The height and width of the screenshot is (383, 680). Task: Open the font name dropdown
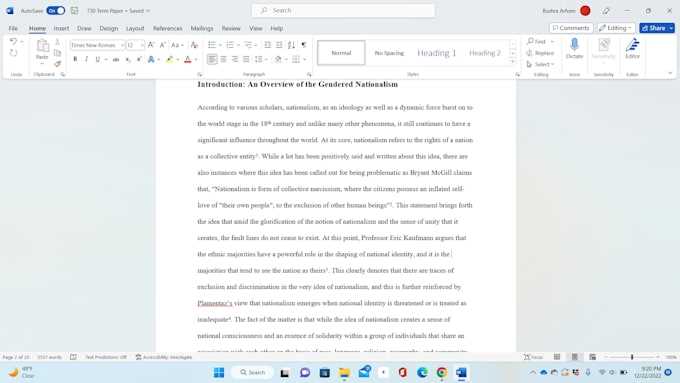[122, 45]
